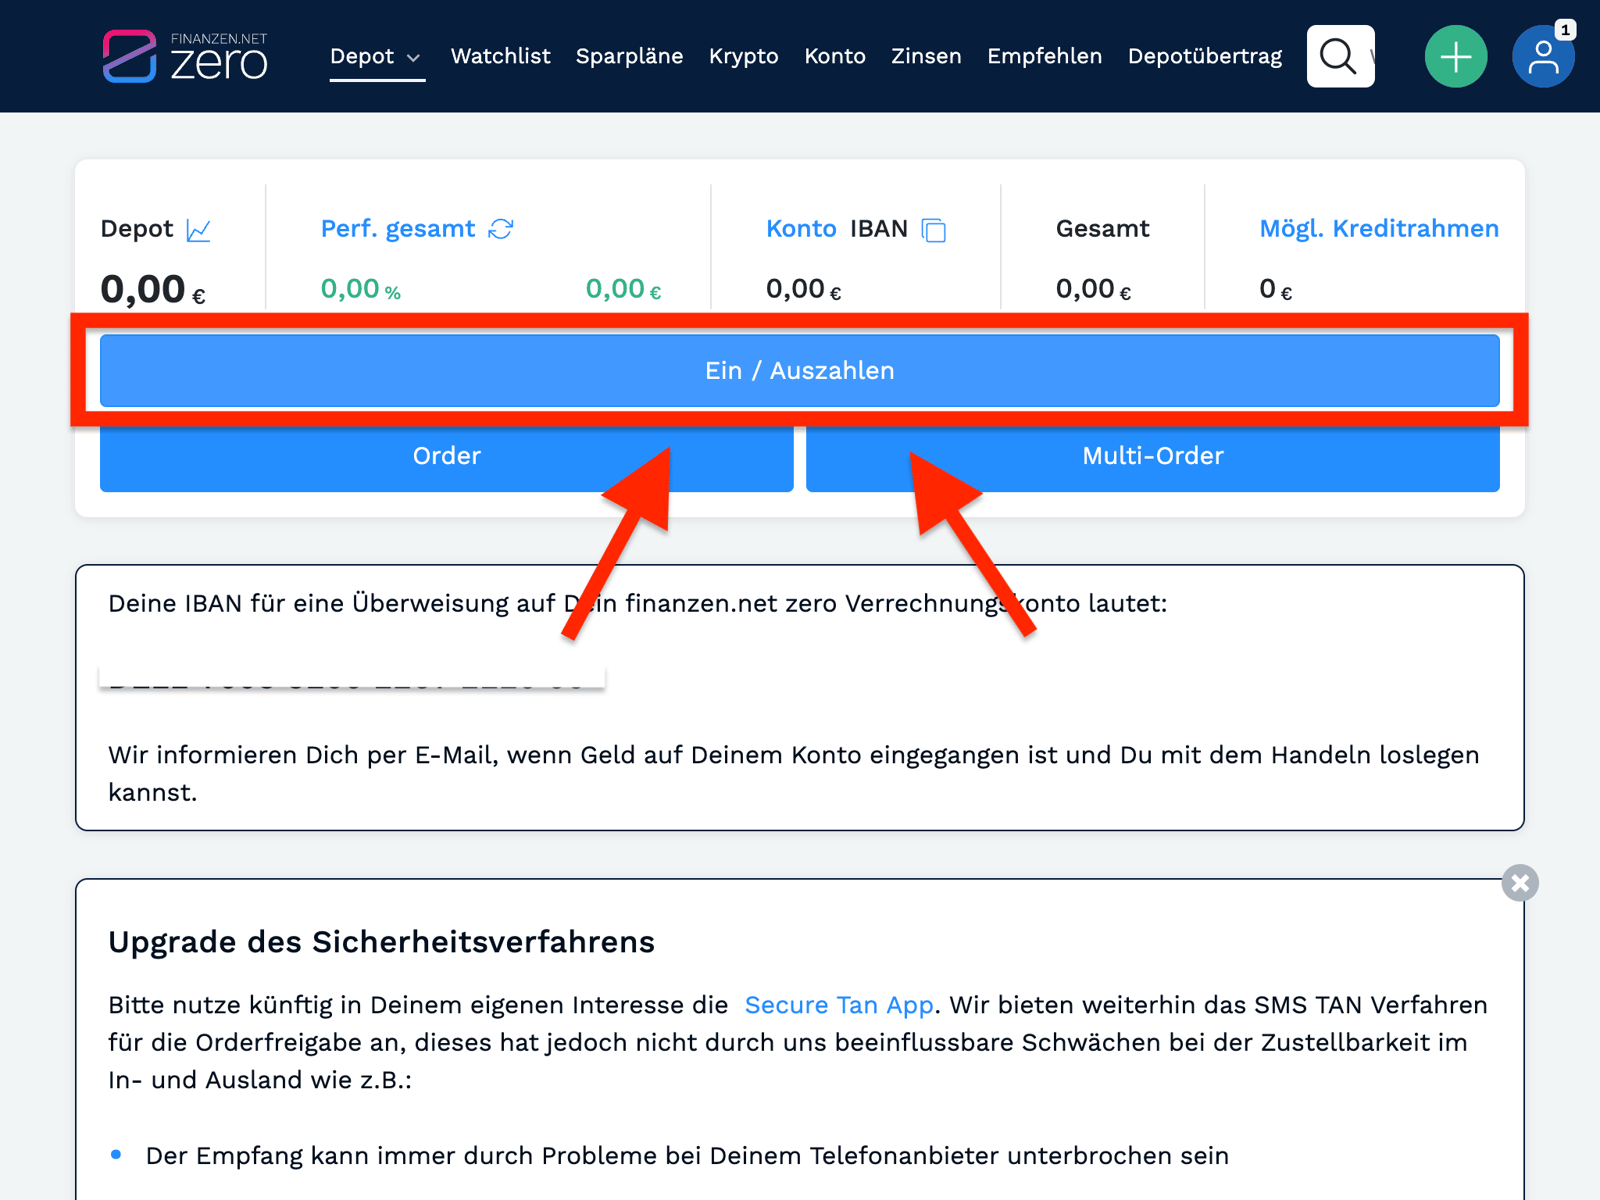Expand the Depot dropdown chevron
The width and height of the screenshot is (1600, 1200).
[413, 58]
